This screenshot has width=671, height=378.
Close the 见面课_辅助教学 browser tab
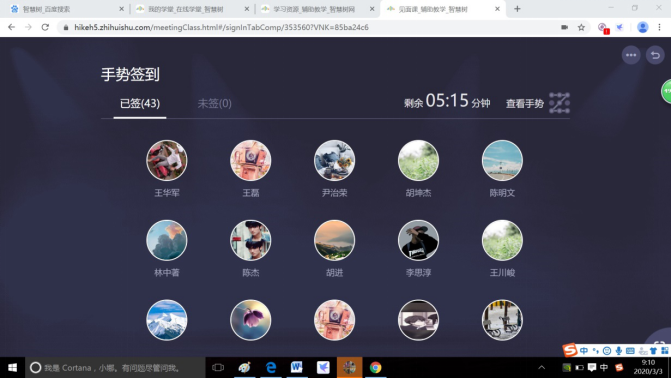click(x=497, y=9)
